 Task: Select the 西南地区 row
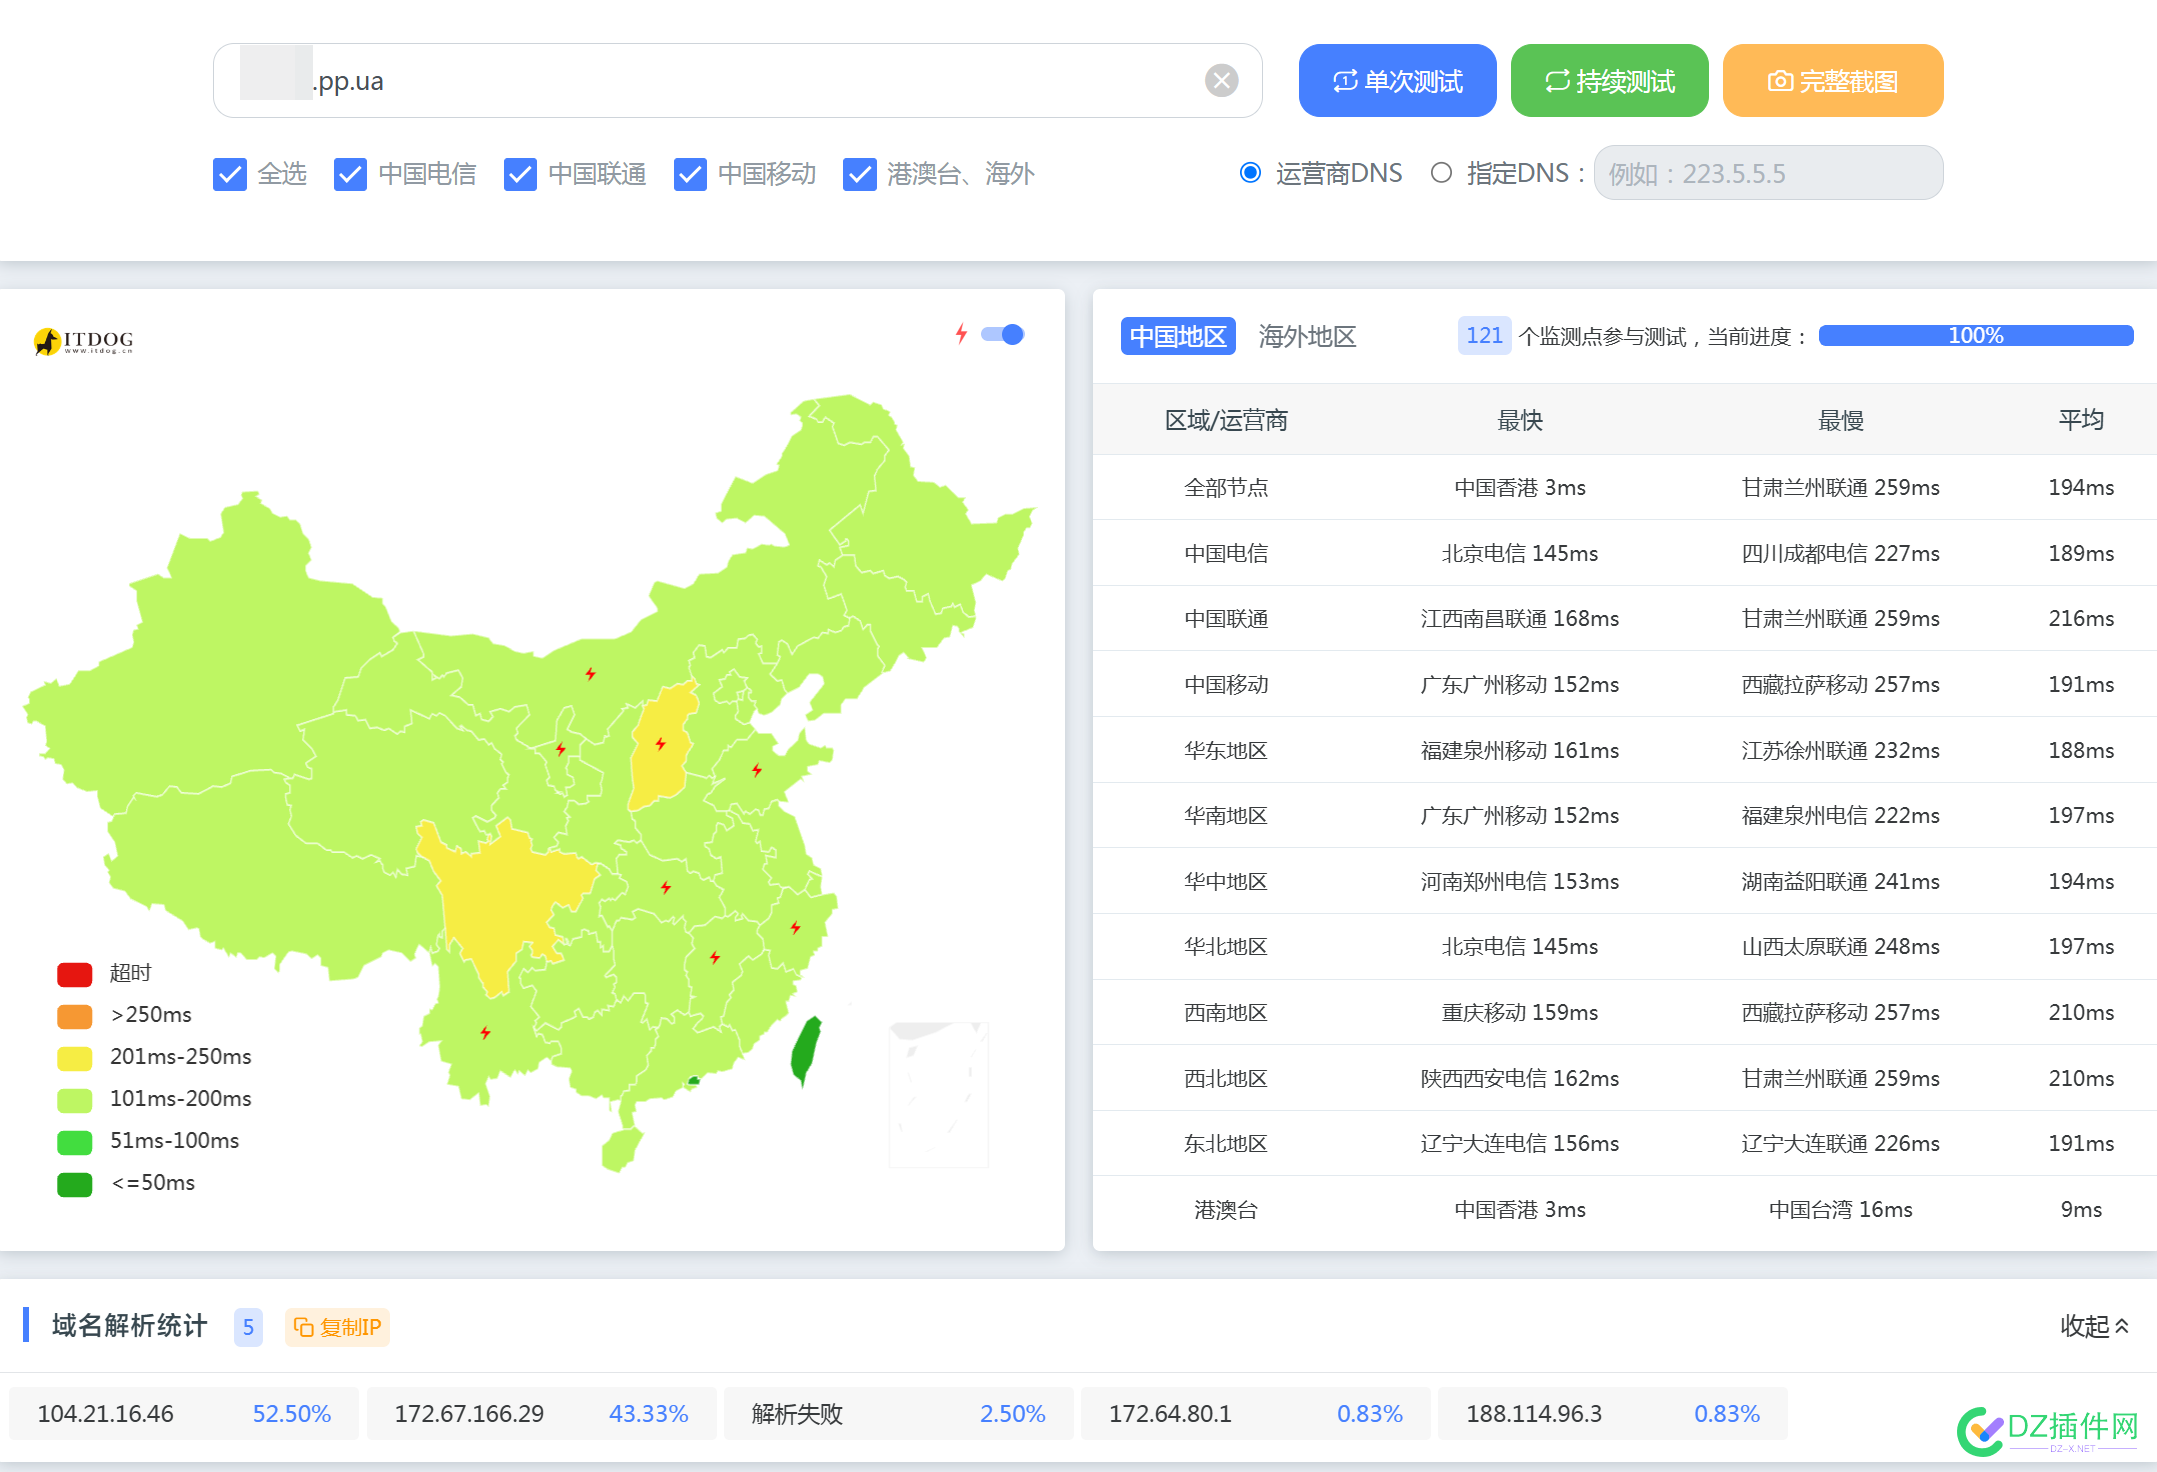click(x=1625, y=1012)
